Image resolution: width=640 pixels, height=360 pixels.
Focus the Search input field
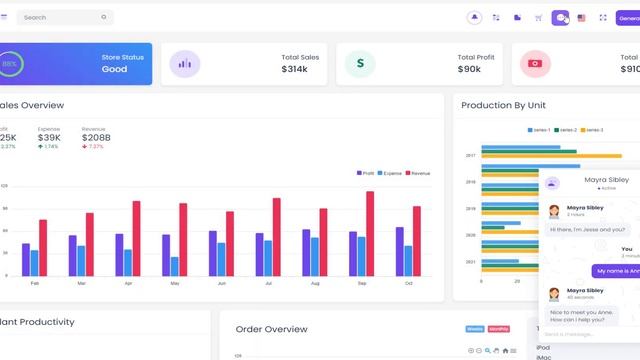pyautogui.click(x=65, y=18)
